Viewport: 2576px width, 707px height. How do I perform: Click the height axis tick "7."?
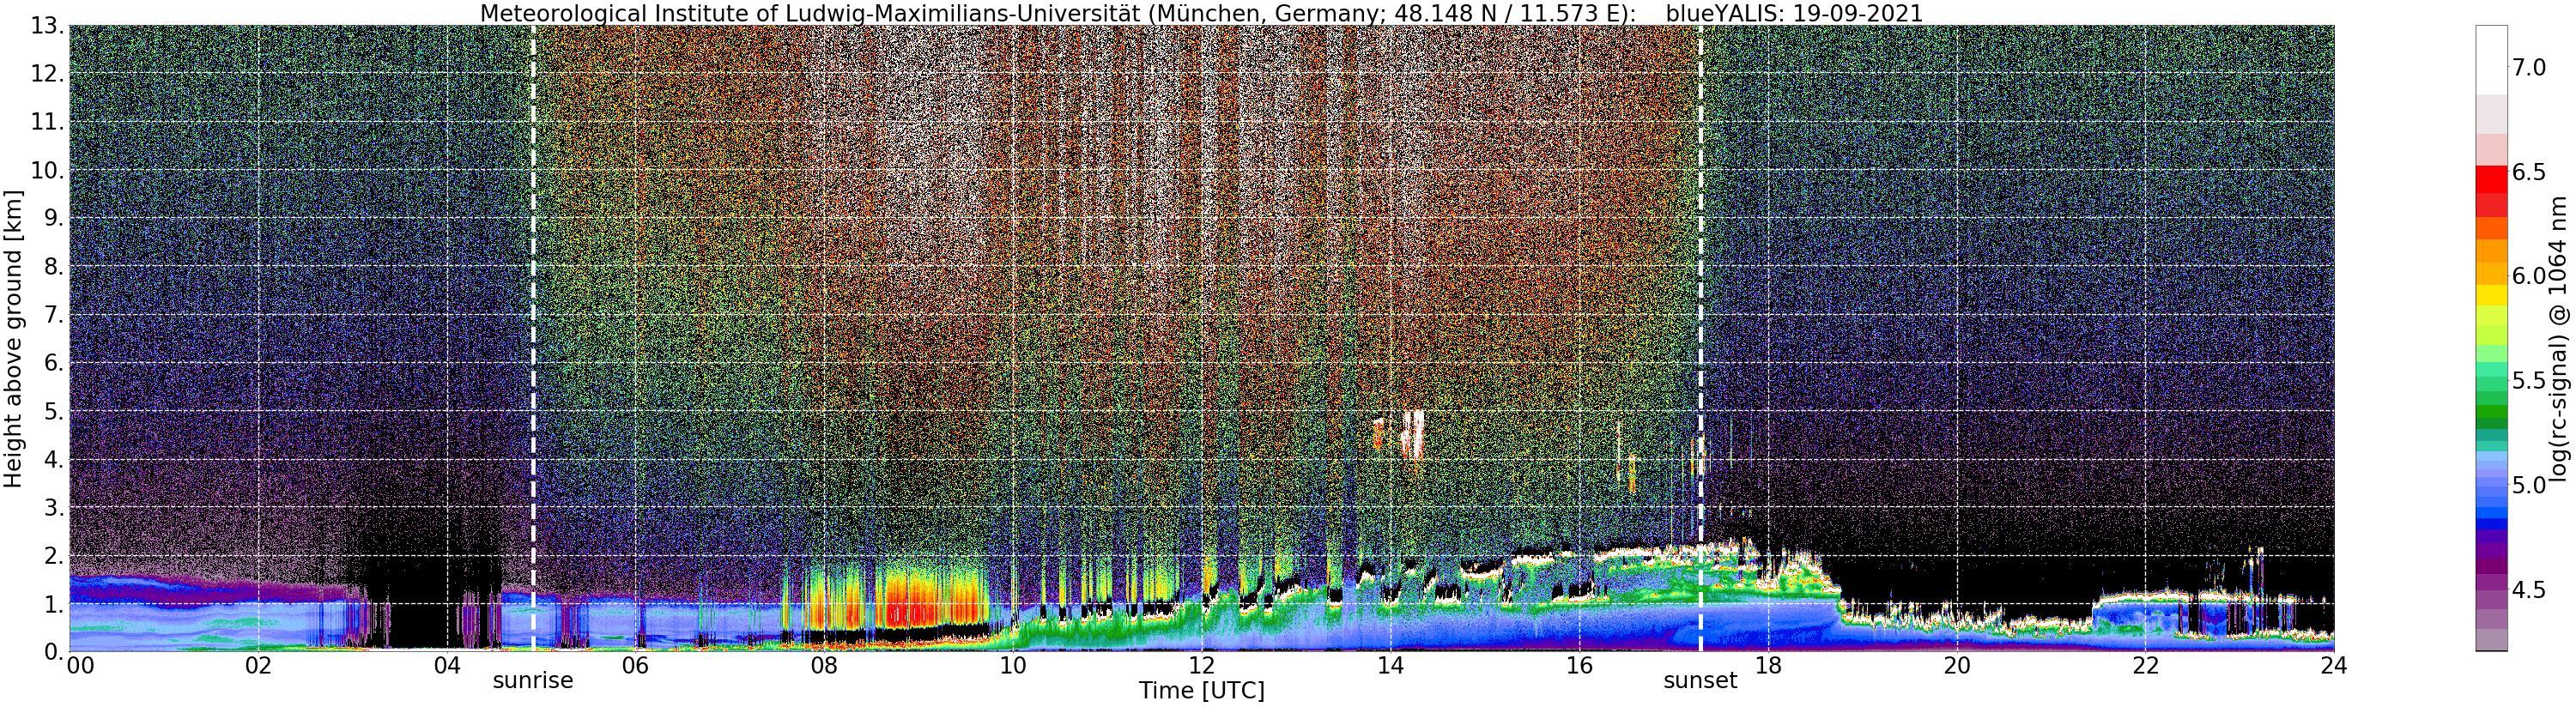point(52,315)
